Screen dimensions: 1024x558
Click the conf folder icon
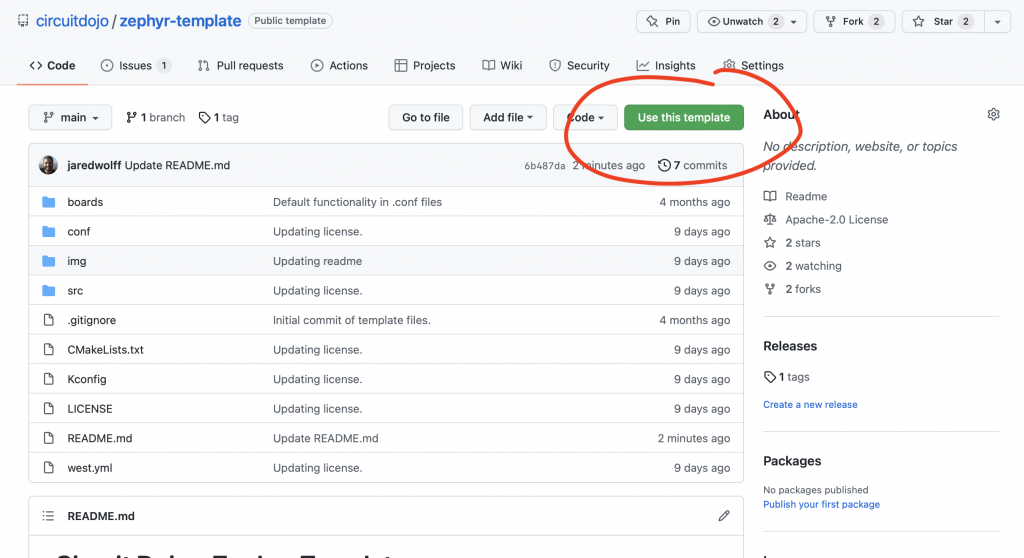(x=48, y=231)
